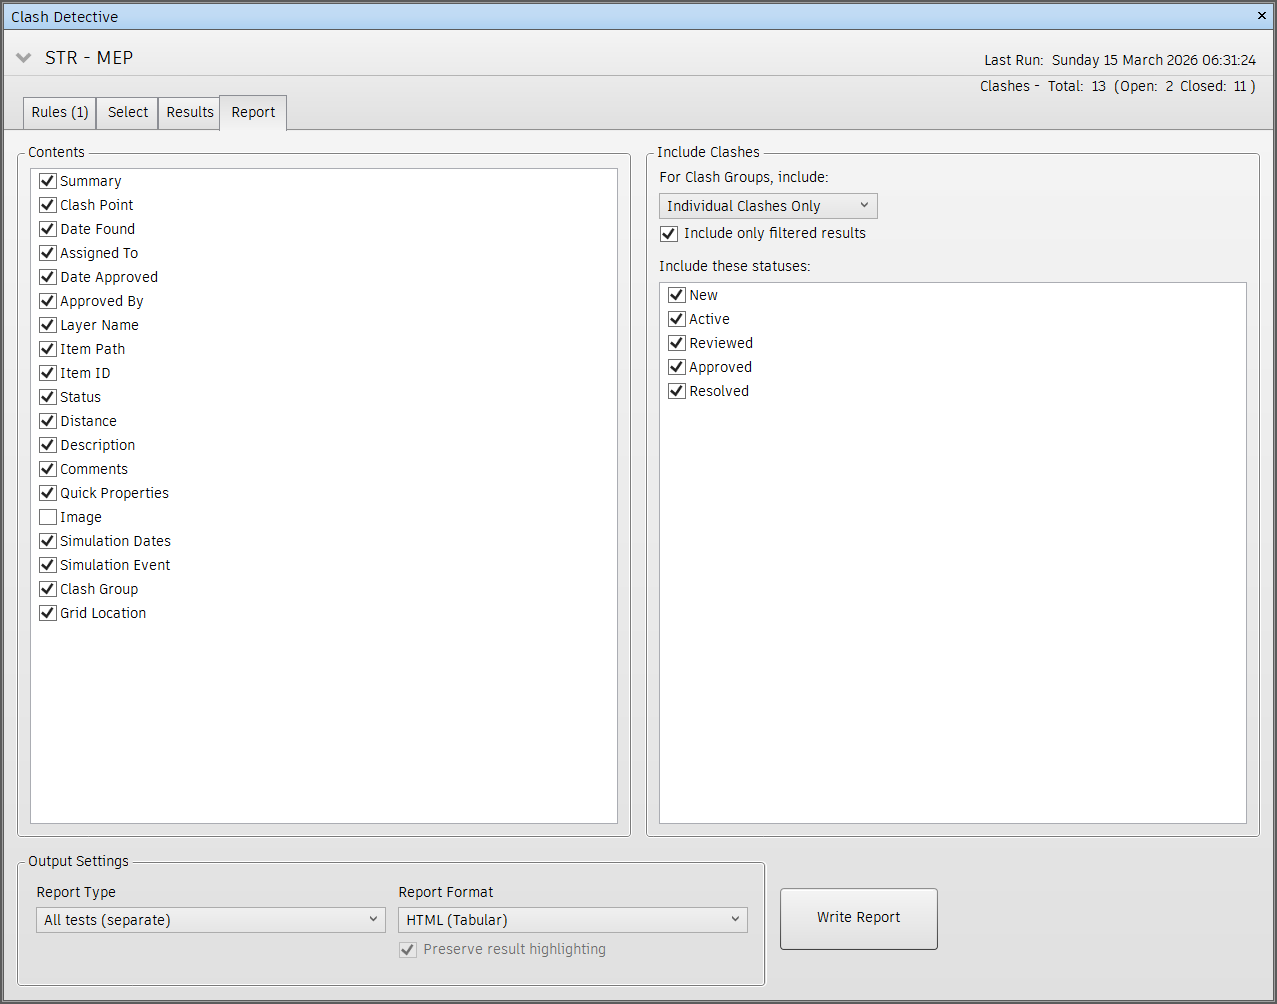The image size is (1277, 1004).
Task: Open the Report Type dropdown
Action: tap(210, 919)
